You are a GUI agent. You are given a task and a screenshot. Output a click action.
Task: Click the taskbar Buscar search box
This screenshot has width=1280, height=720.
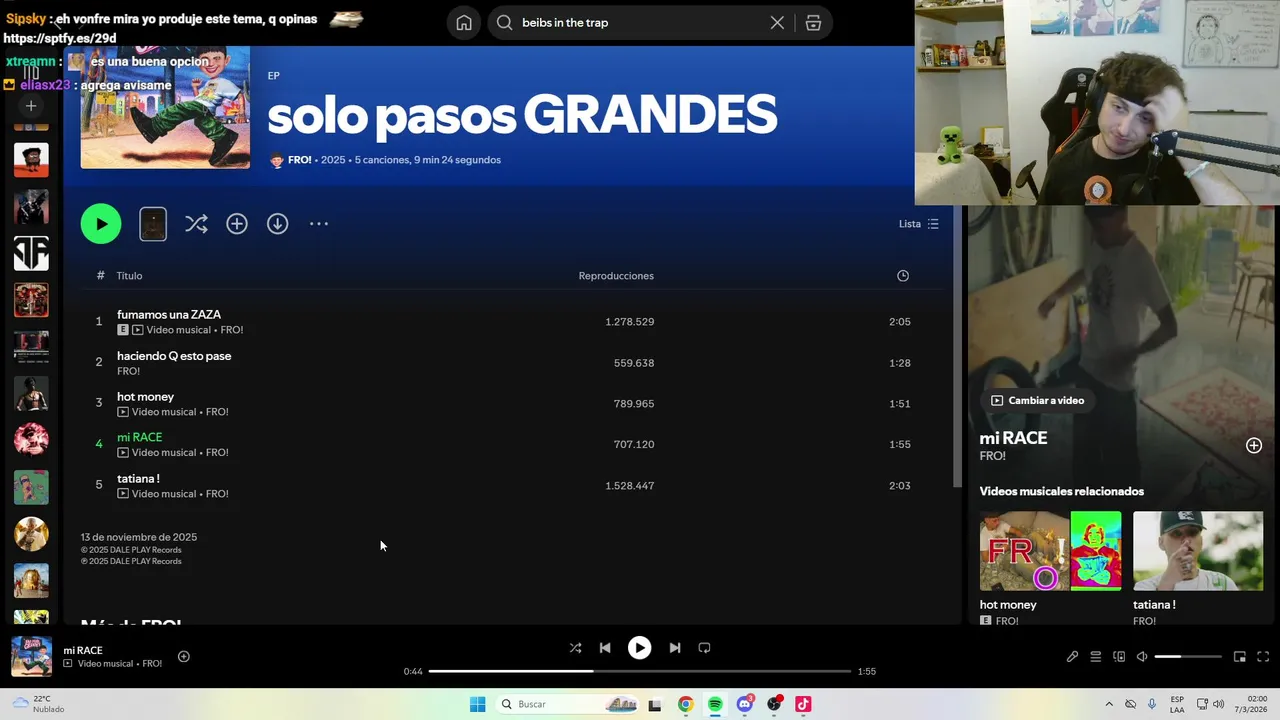tap(566, 704)
